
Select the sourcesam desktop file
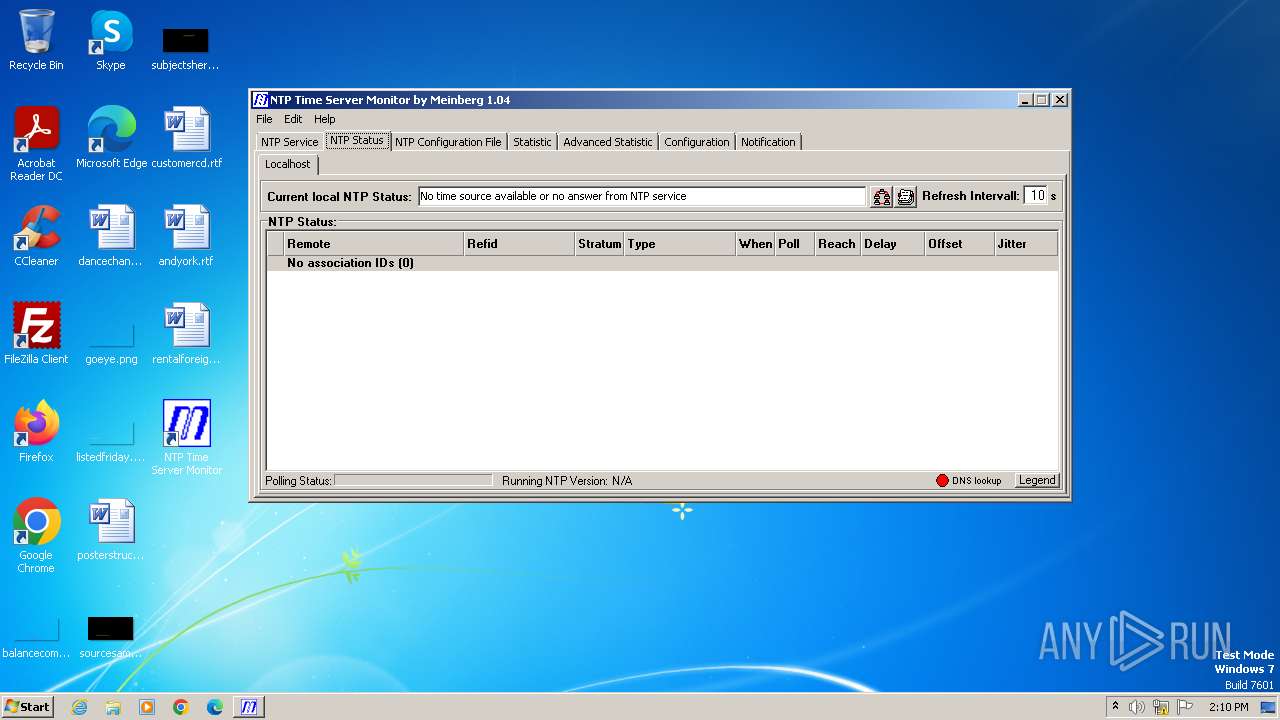pos(111,634)
